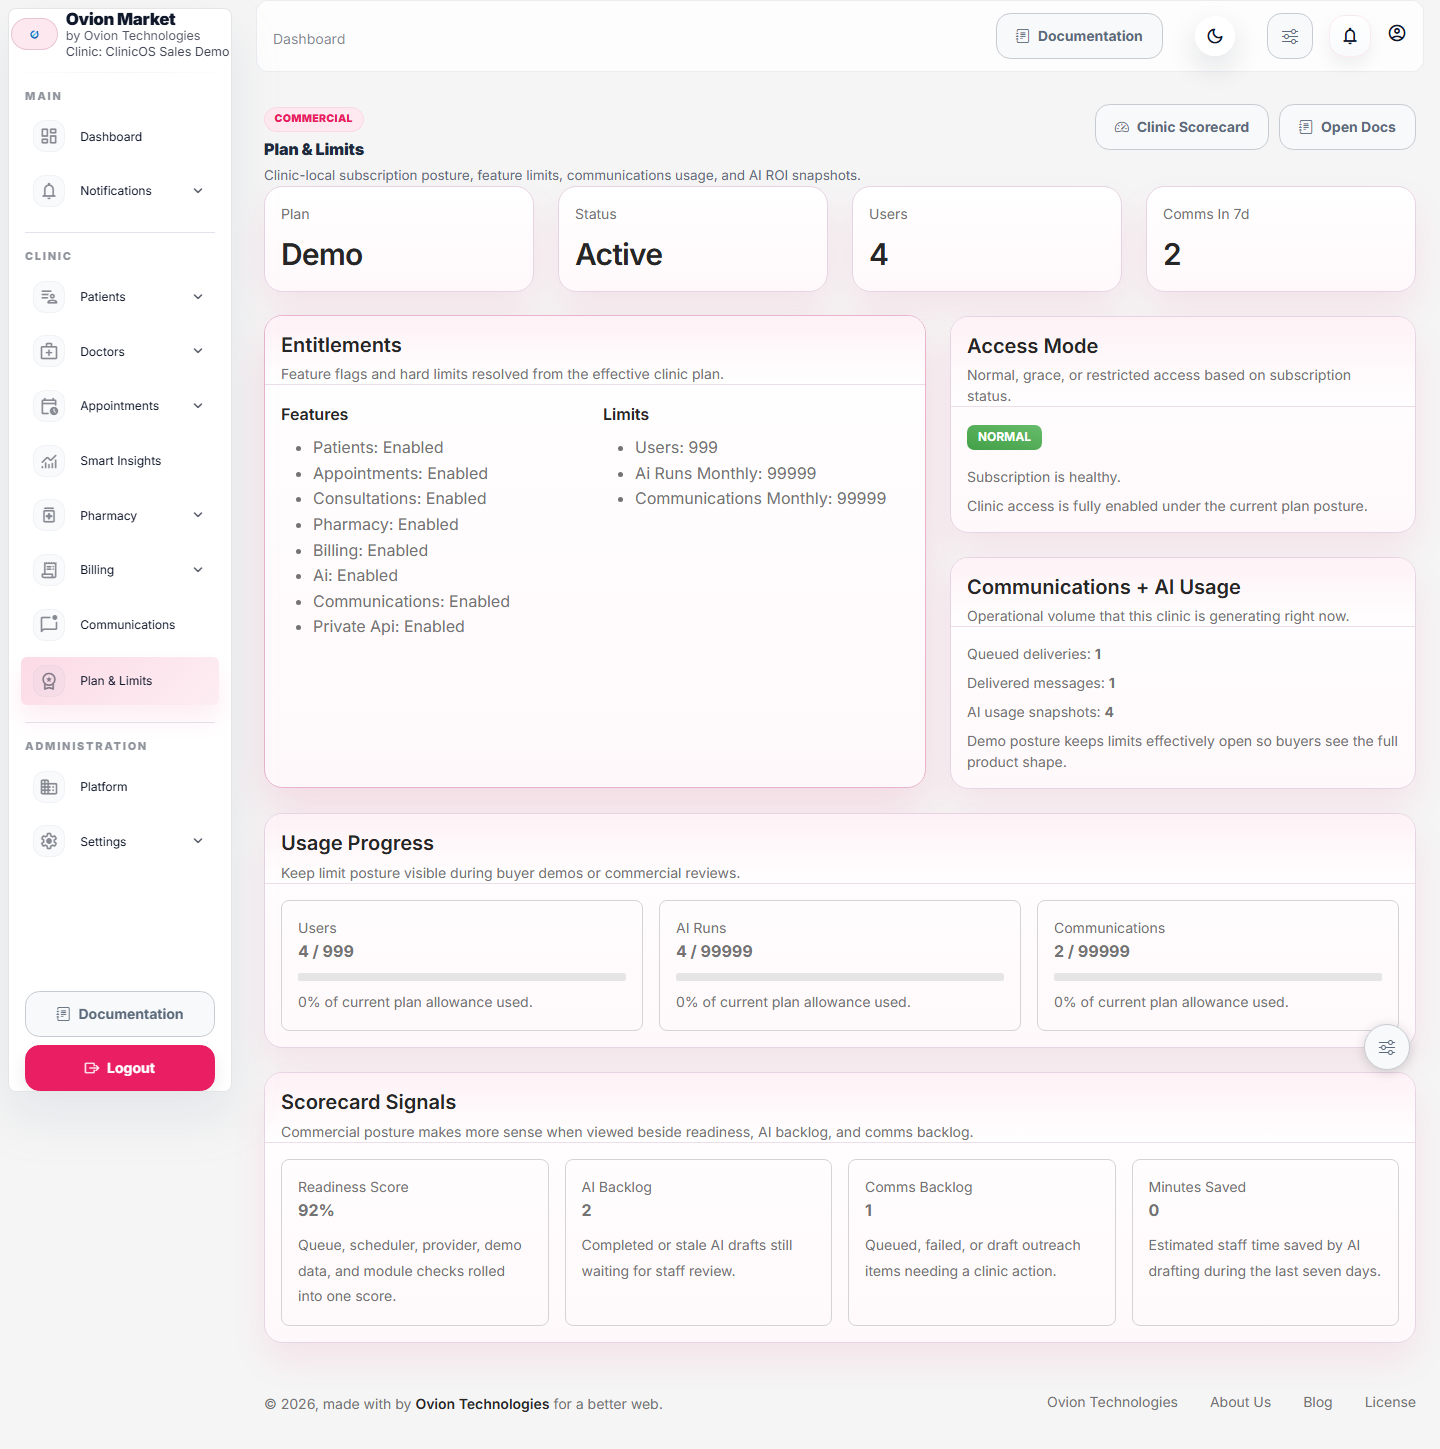1440x1449 pixels.
Task: Click the Dashboard breadcrumb link
Action: pyautogui.click(x=309, y=39)
